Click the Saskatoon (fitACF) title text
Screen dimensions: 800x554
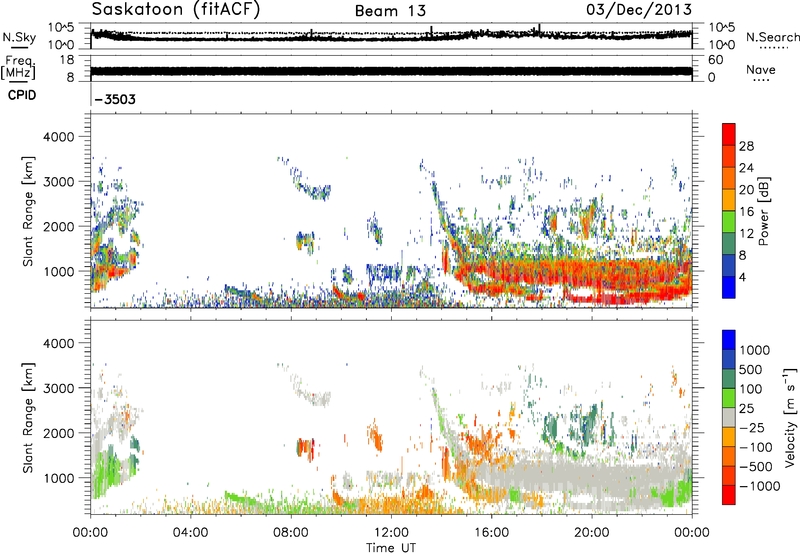(176, 10)
